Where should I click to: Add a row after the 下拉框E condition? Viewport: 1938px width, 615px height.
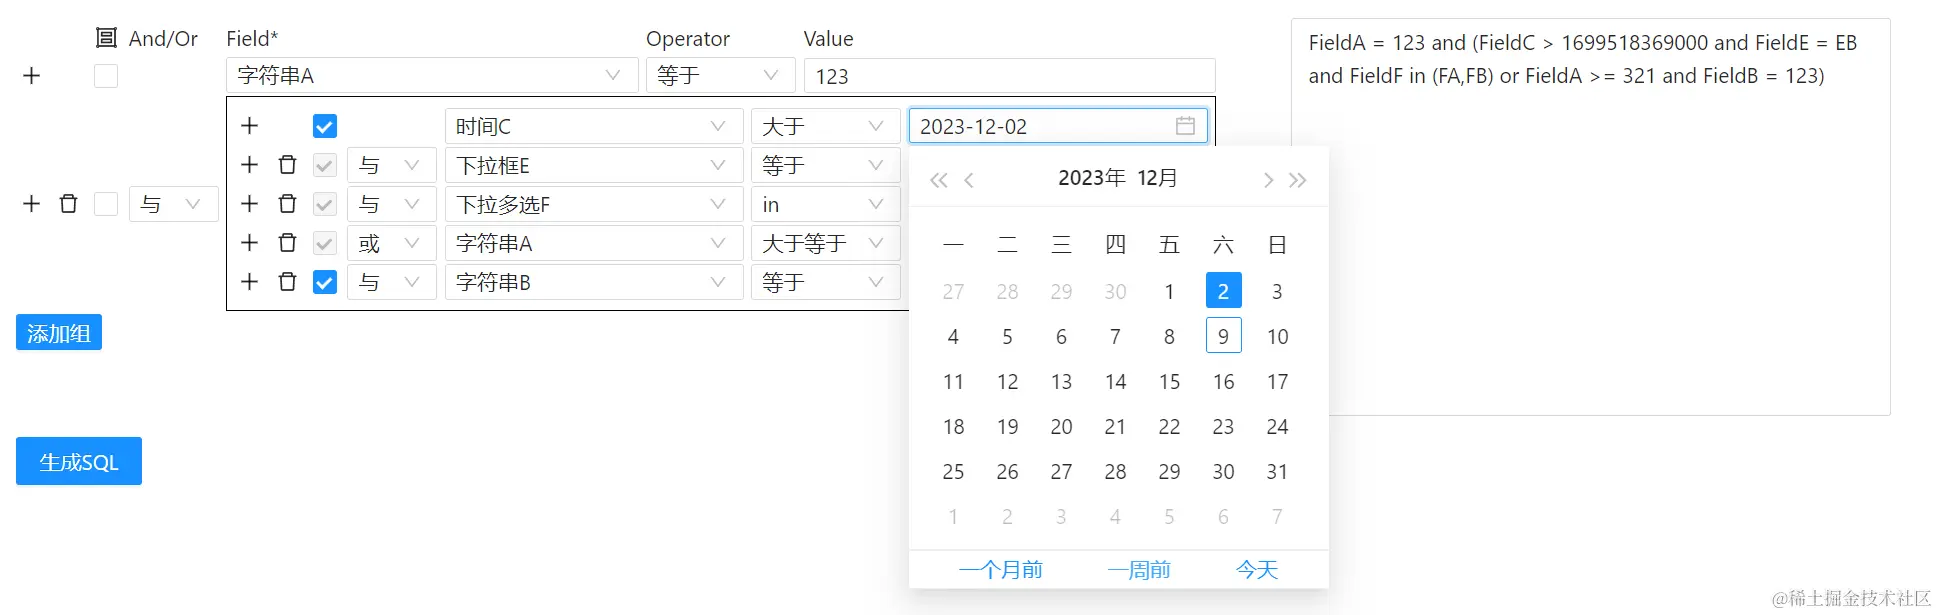pyautogui.click(x=250, y=165)
